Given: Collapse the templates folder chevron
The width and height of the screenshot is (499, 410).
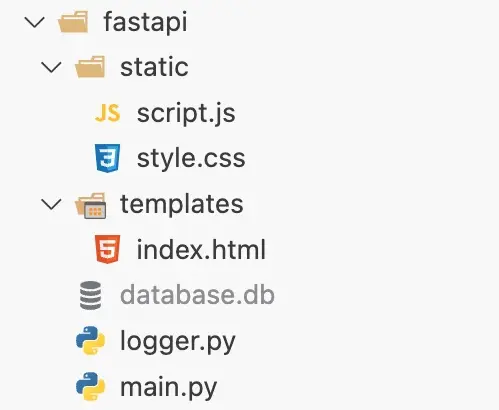Looking at the screenshot, I should 51,204.
